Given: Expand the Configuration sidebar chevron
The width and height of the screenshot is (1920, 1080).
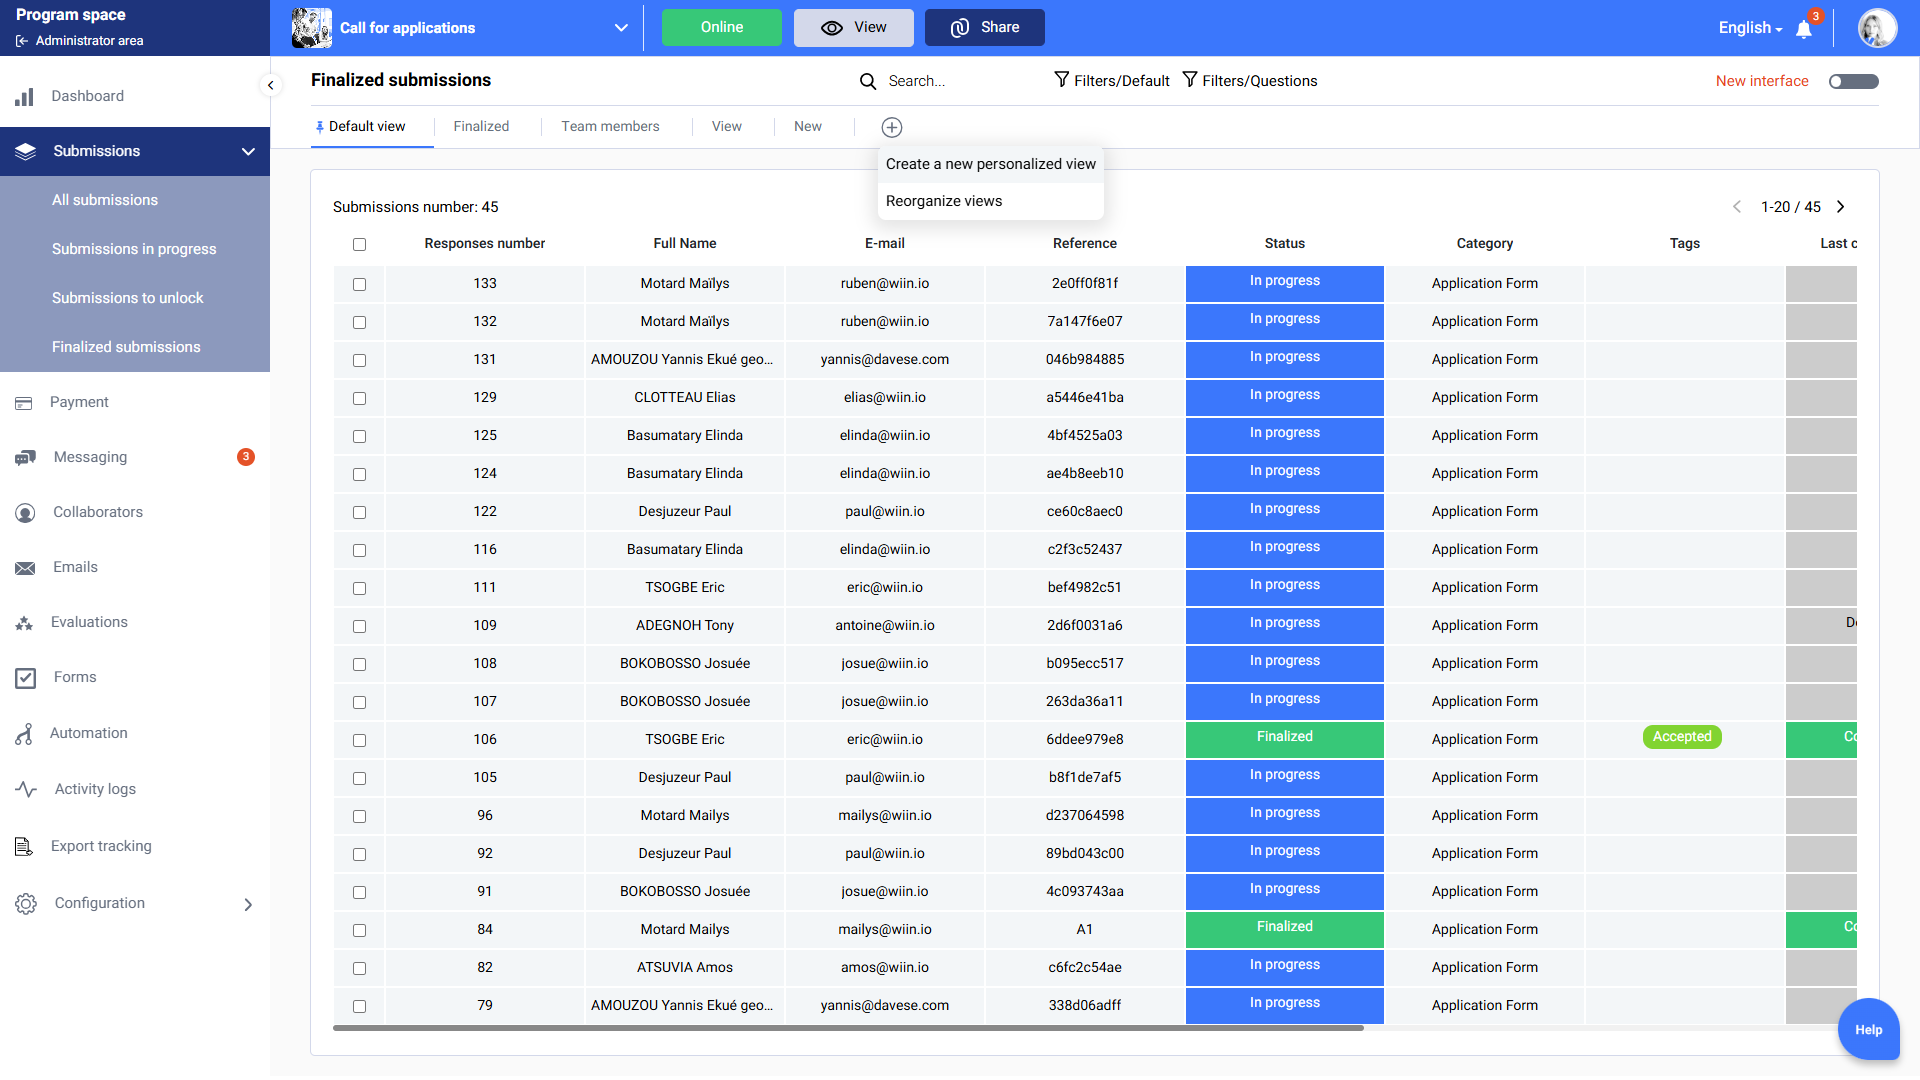Looking at the screenshot, I should tap(248, 905).
